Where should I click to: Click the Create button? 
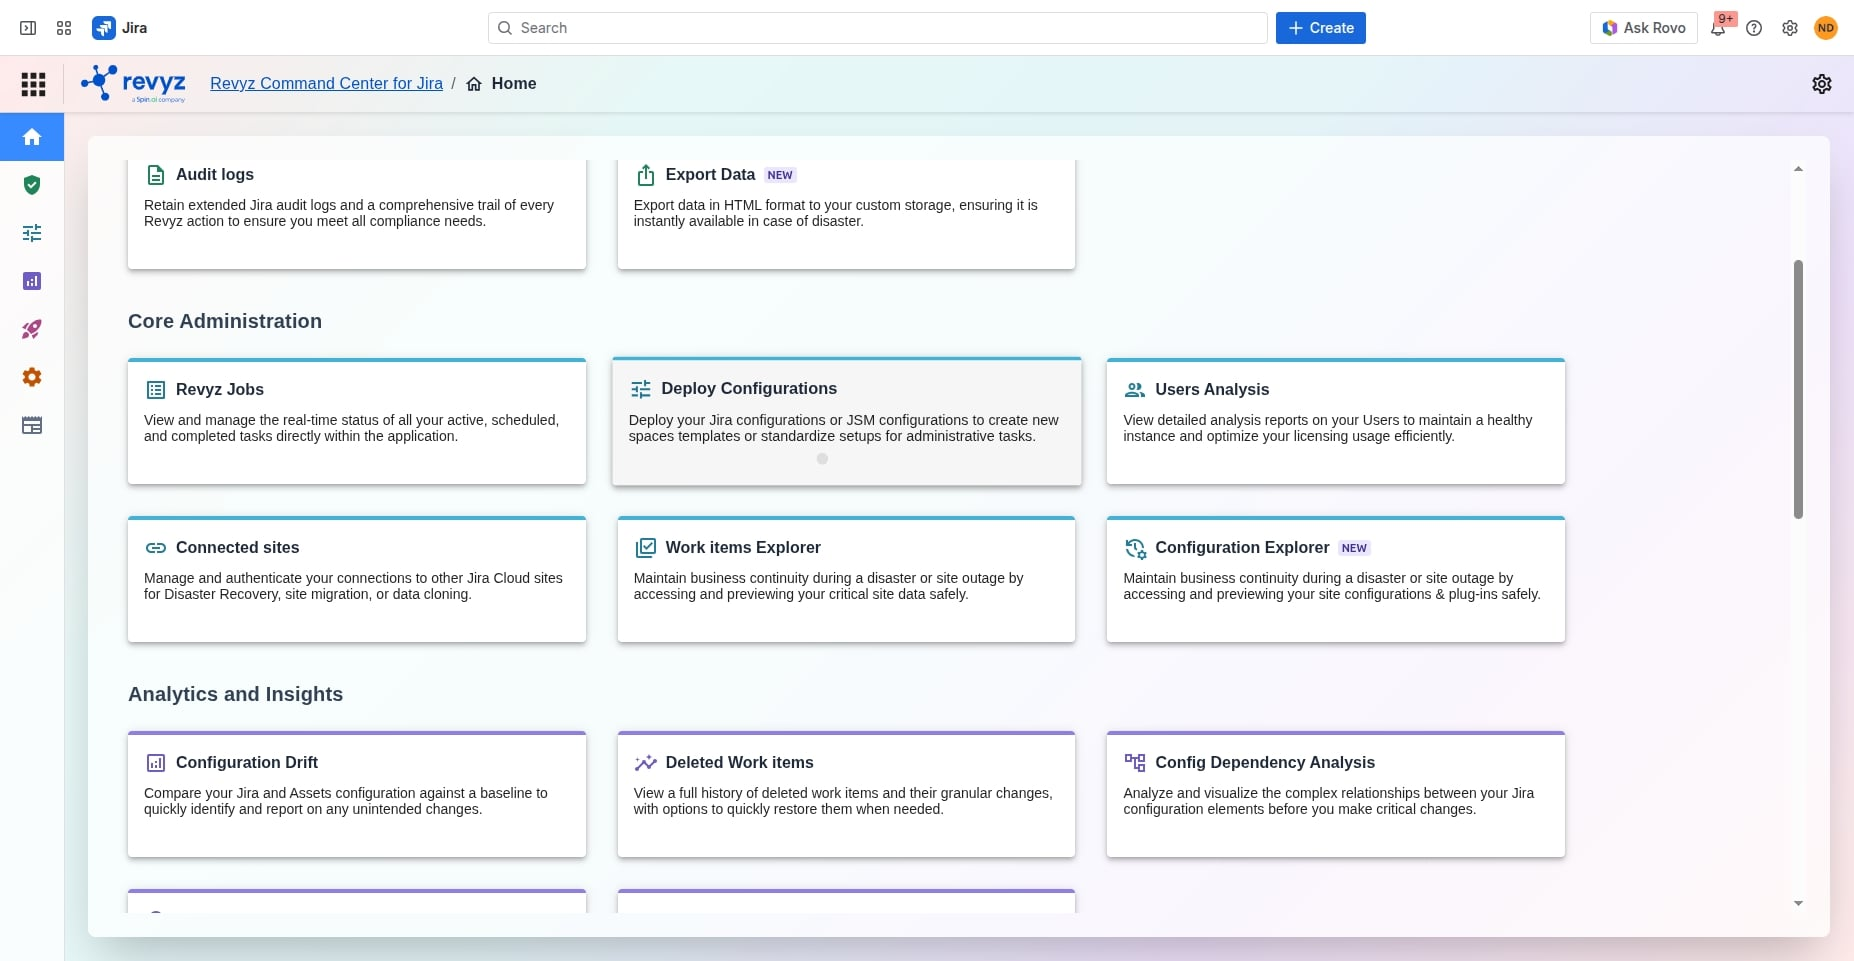tap(1321, 28)
